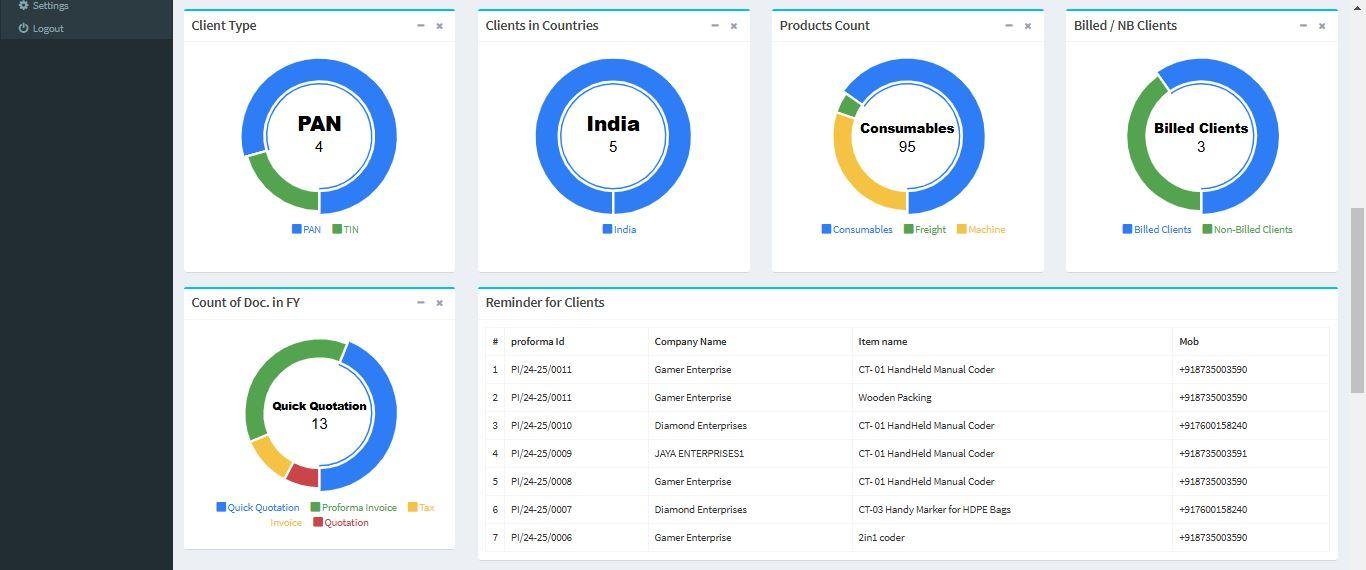Image resolution: width=1366 pixels, height=570 pixels.
Task: Click mobile number +918735003591
Action: click(x=1213, y=454)
